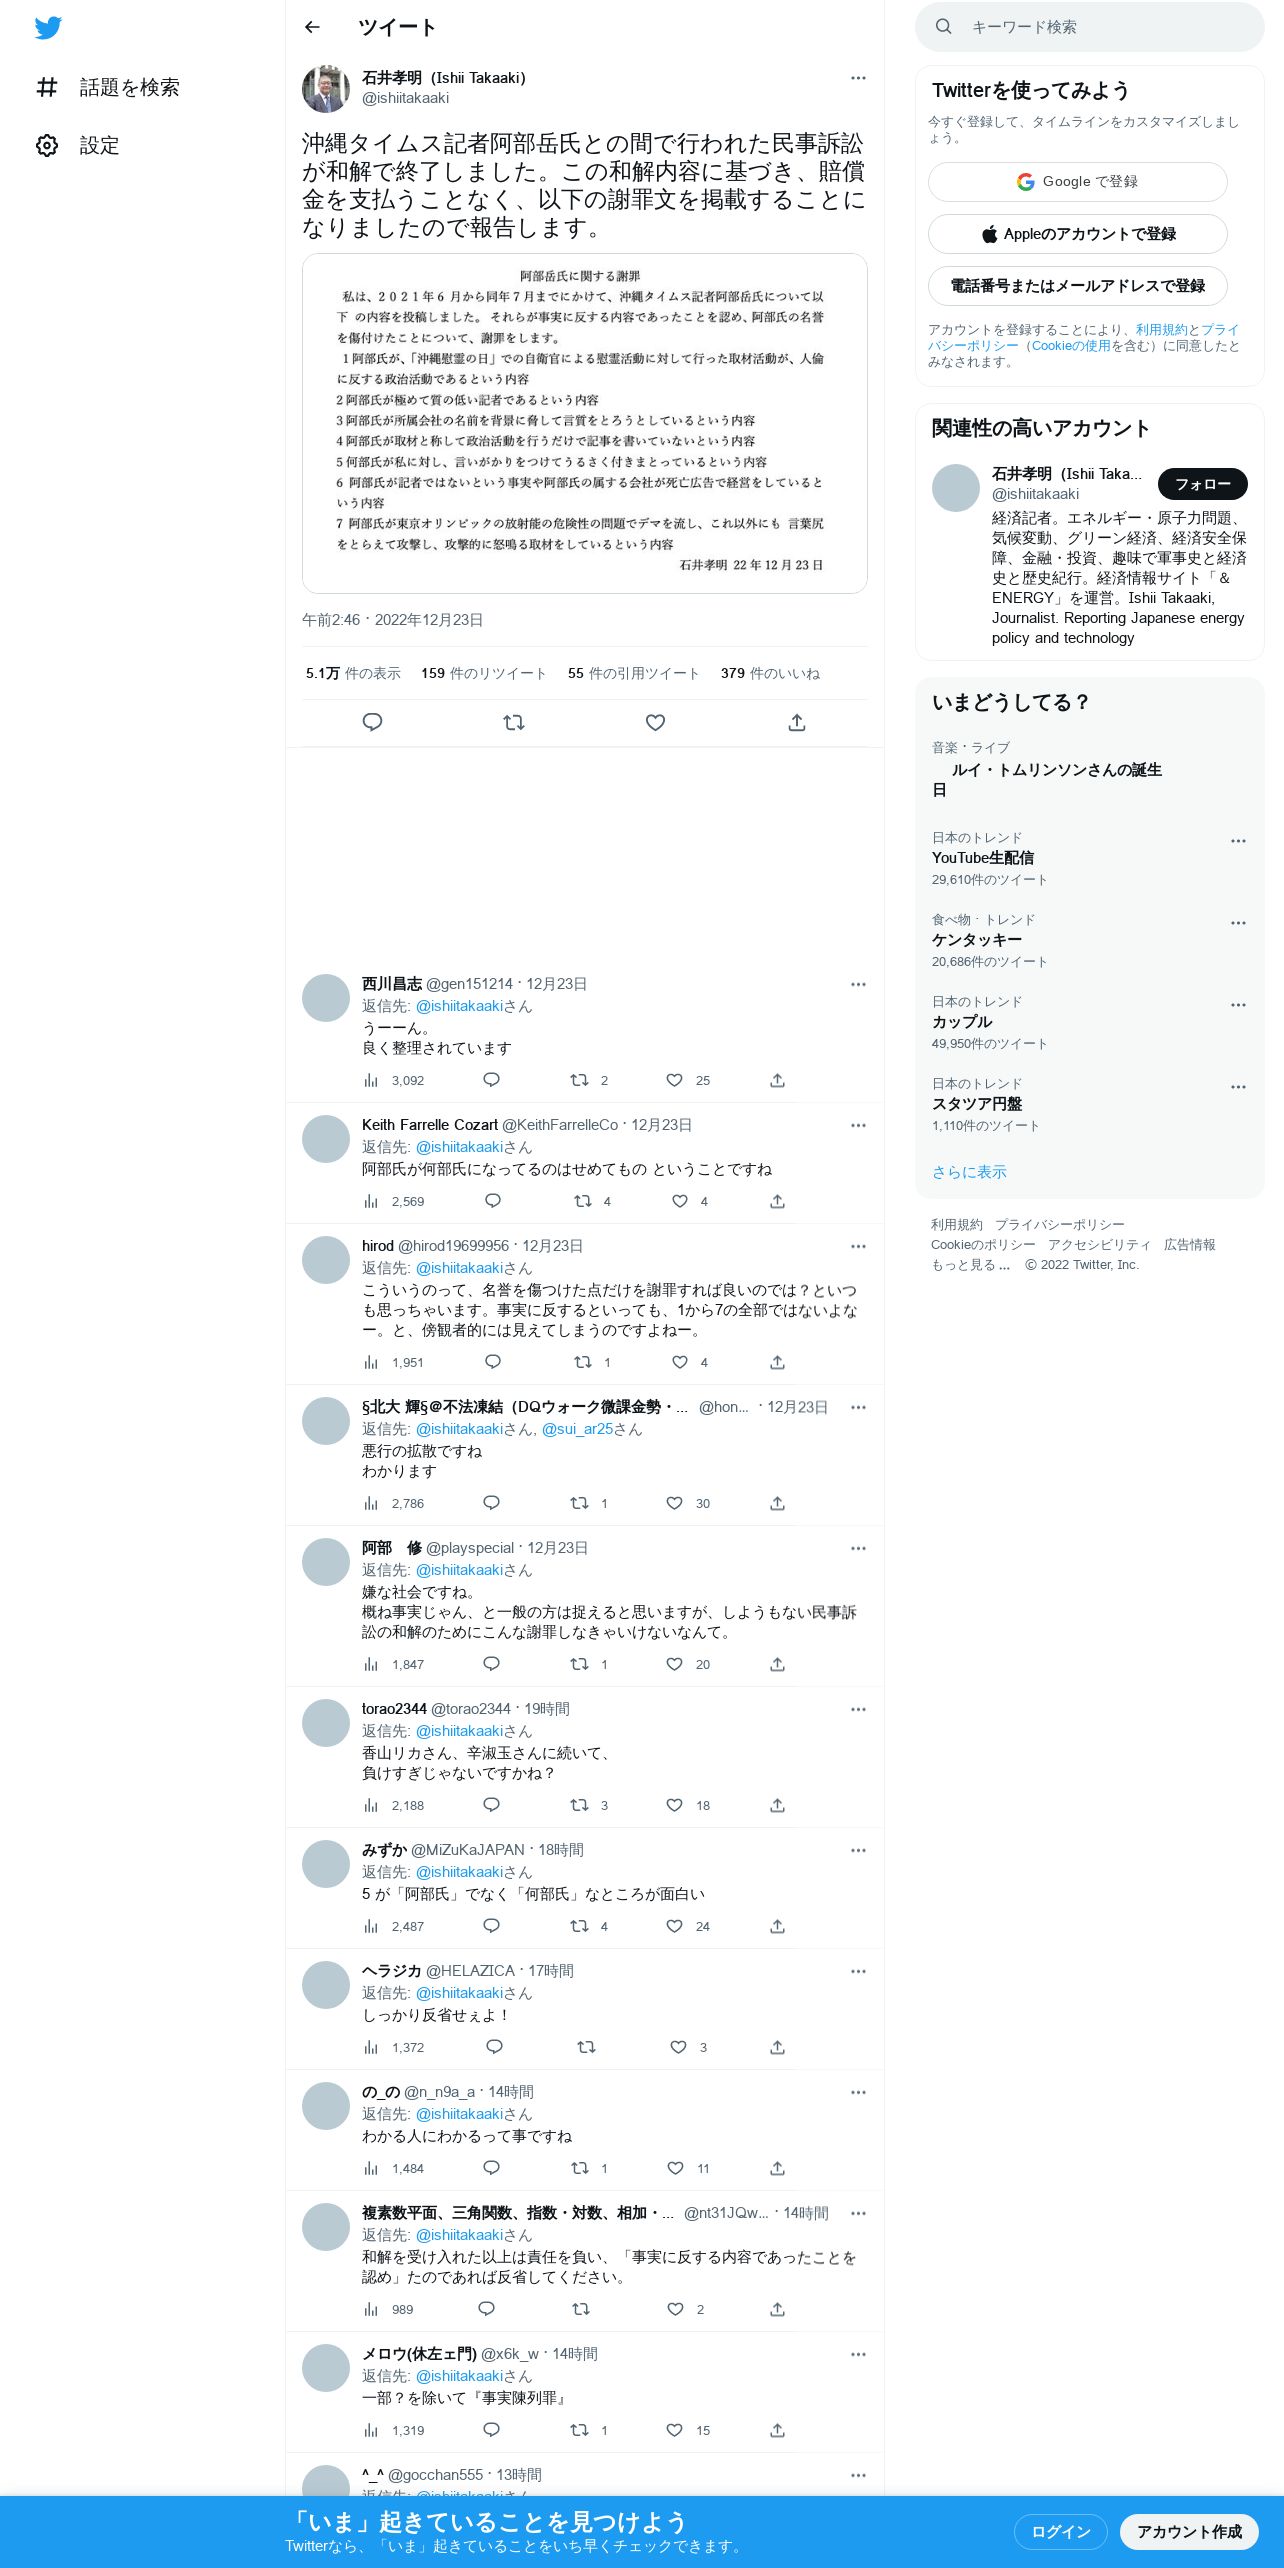
Task: Click the Twitter bird logo
Action: pos(48,27)
